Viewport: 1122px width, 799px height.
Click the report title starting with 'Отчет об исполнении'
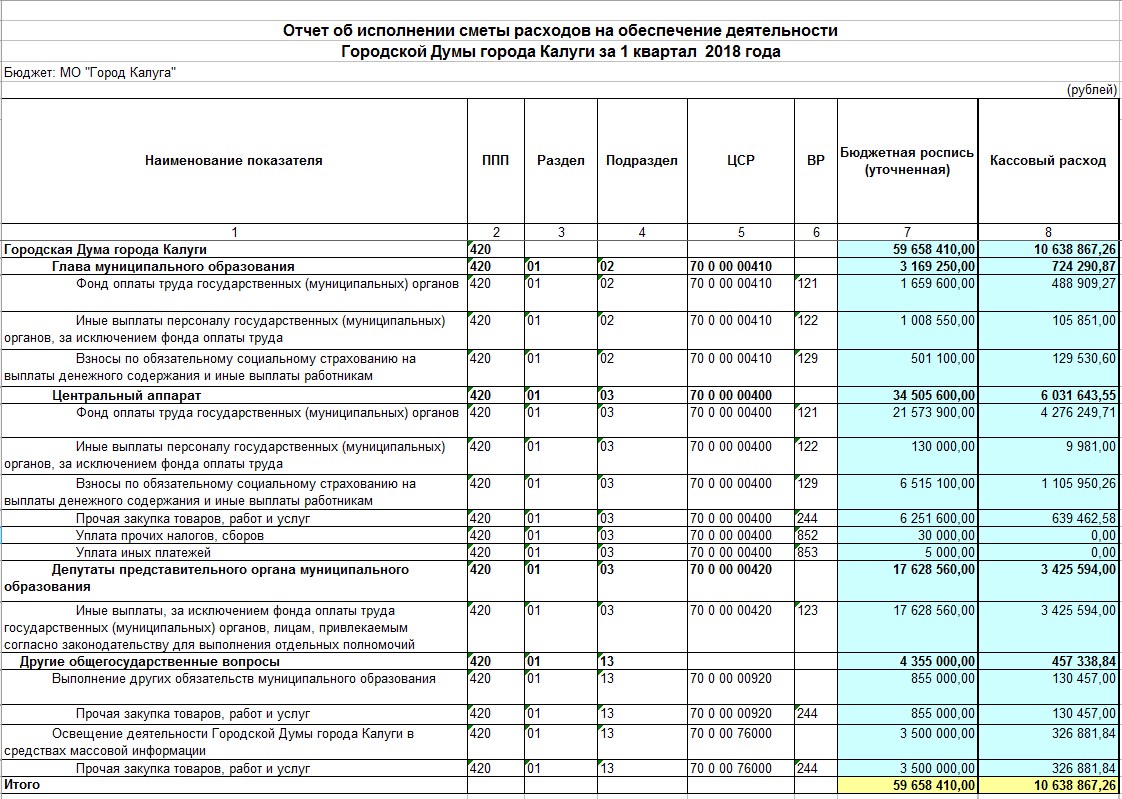(x=560, y=31)
